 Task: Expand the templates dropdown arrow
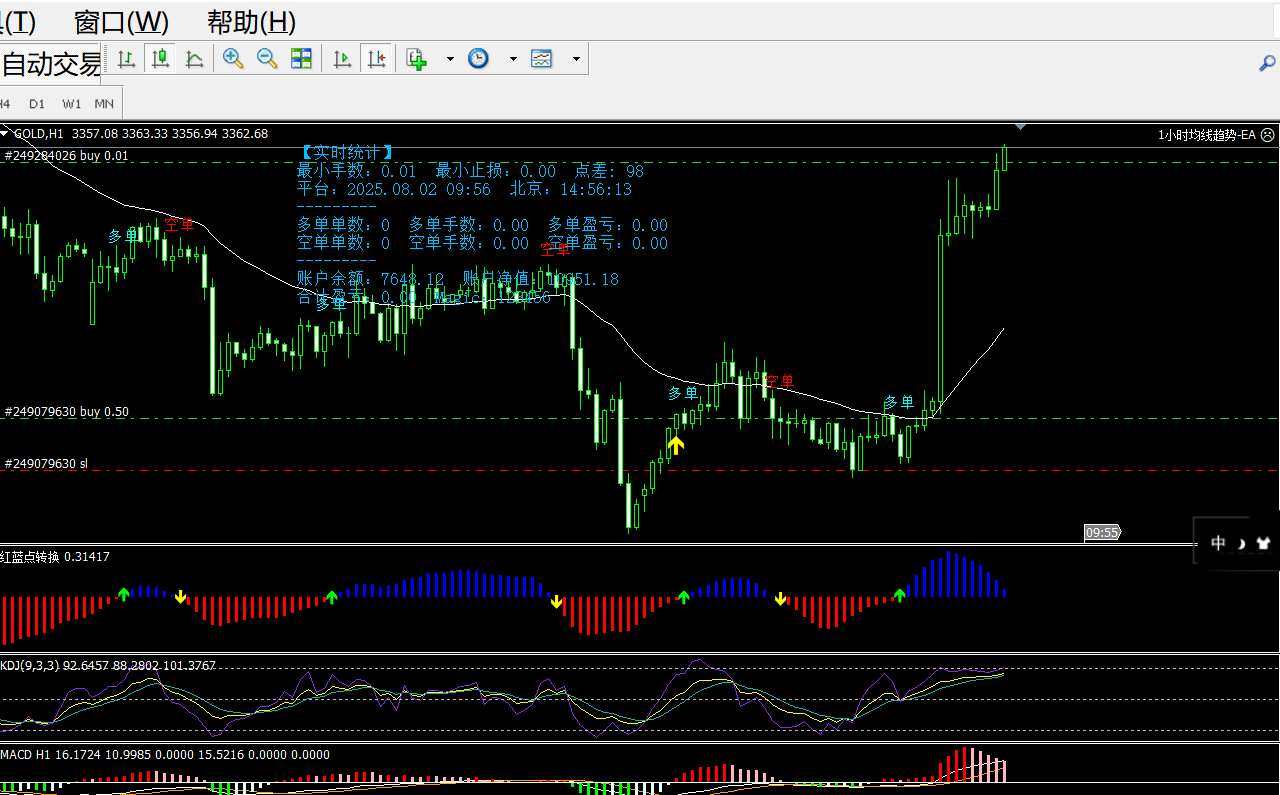(576, 59)
